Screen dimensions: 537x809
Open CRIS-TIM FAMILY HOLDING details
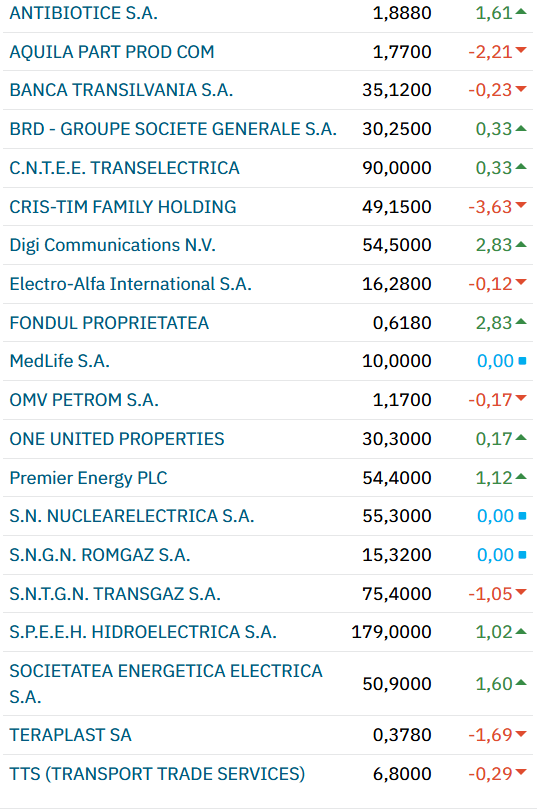(123, 206)
